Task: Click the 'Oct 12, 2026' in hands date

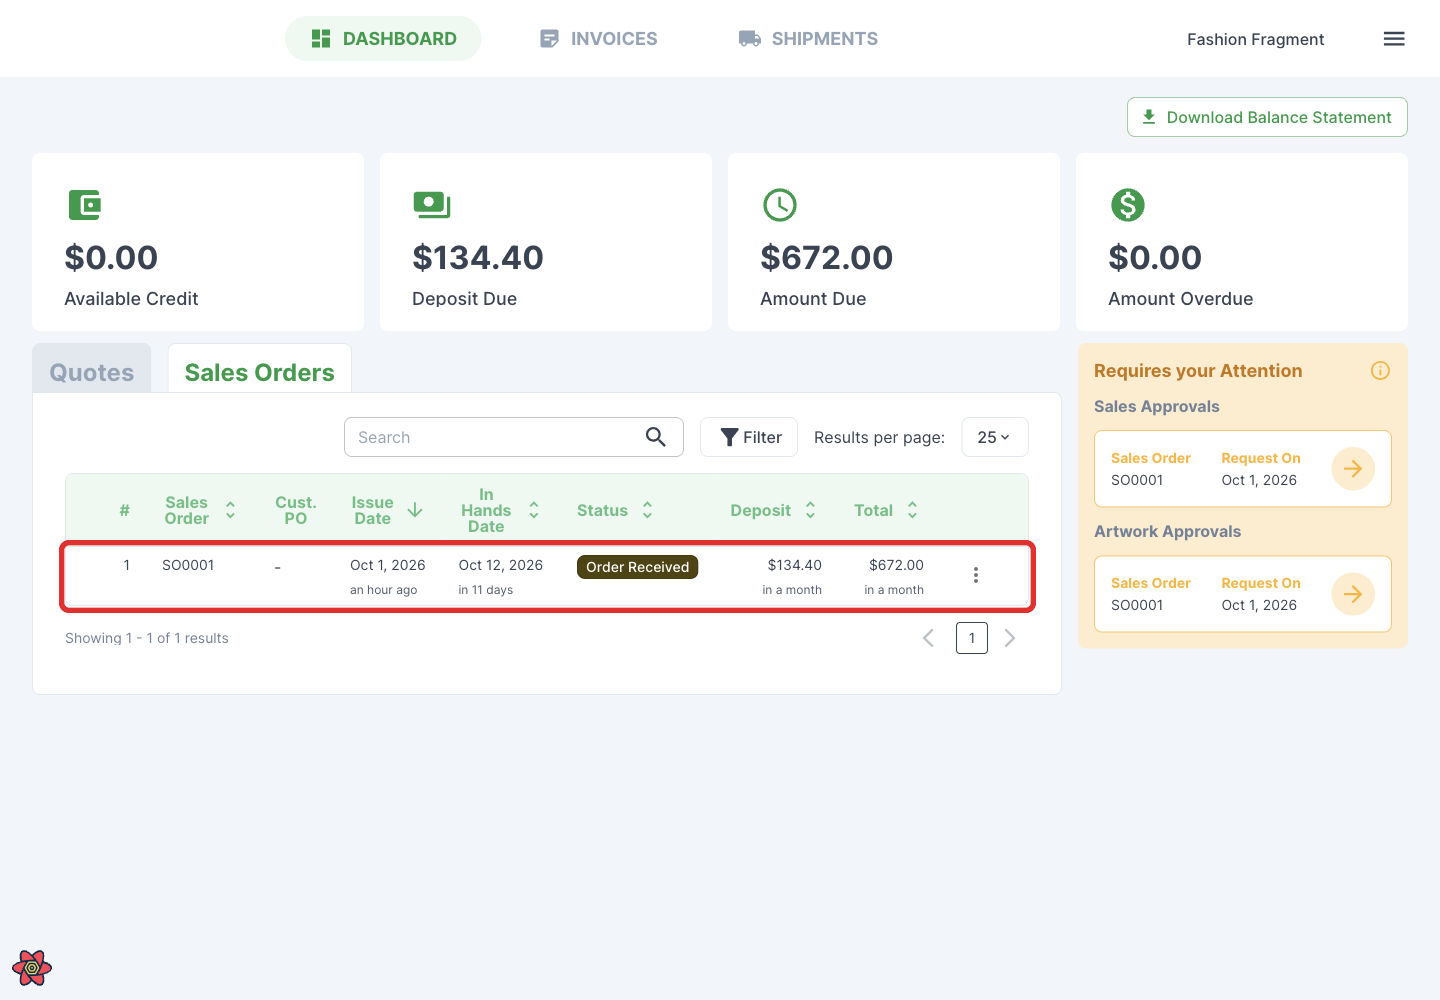Action: coord(500,565)
